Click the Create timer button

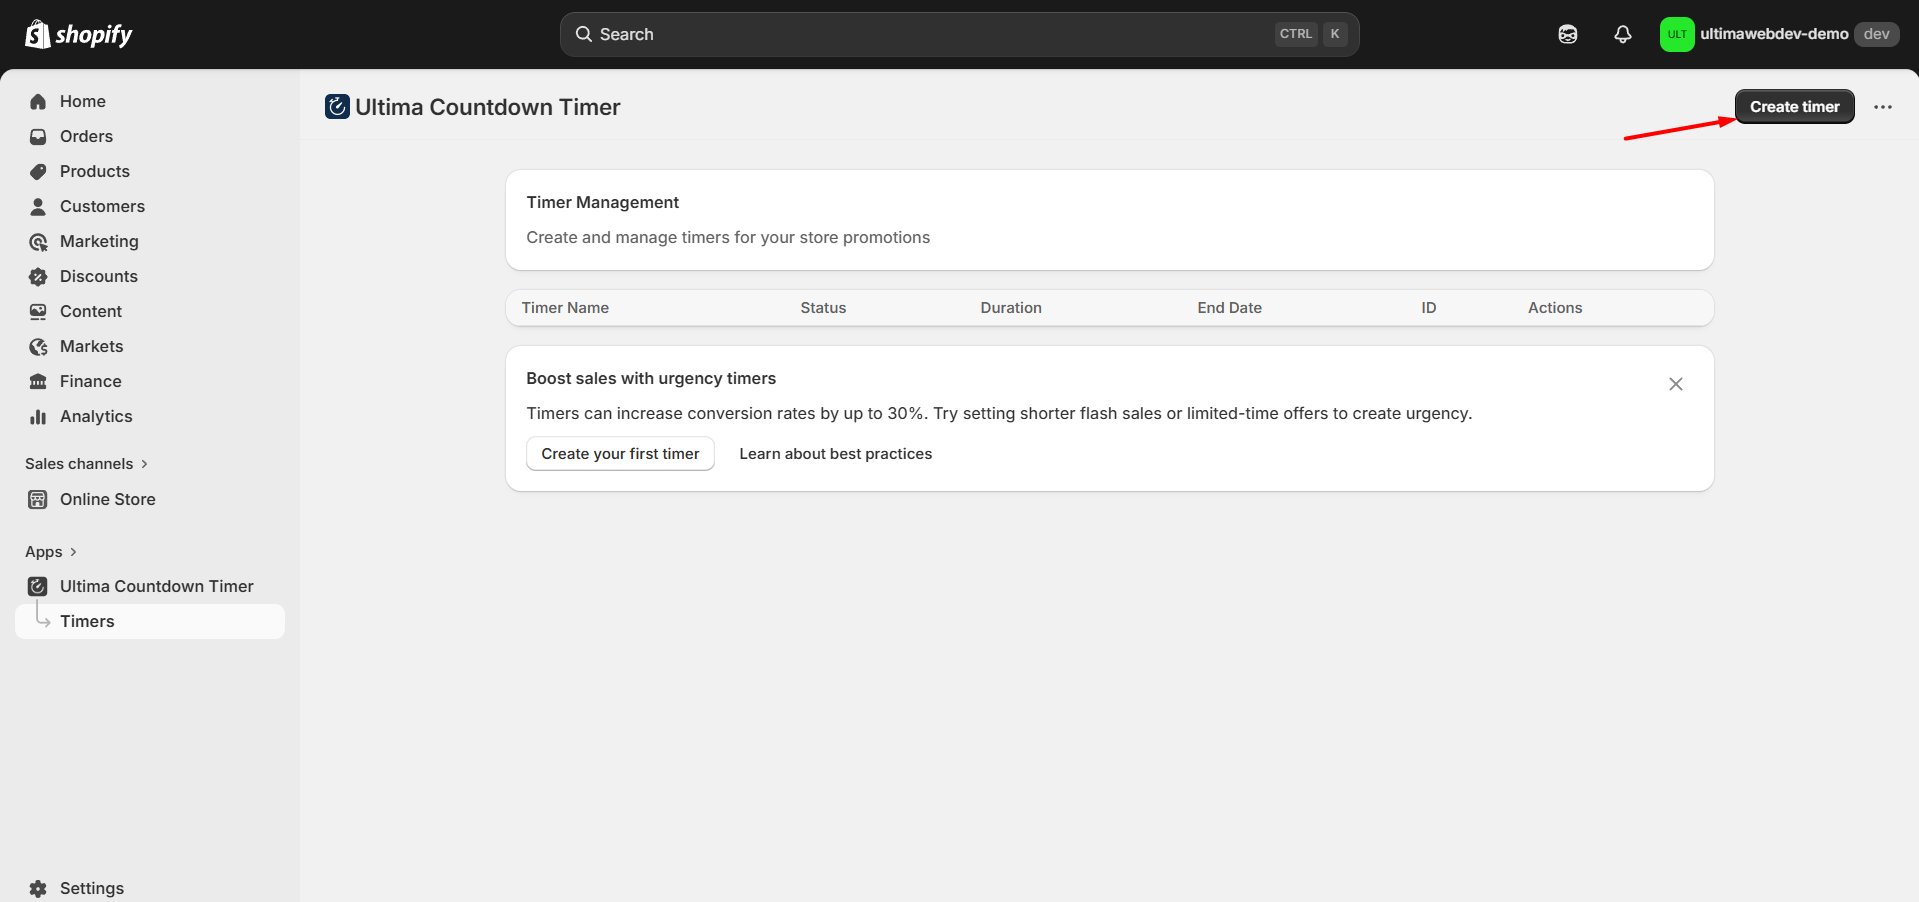tap(1795, 107)
